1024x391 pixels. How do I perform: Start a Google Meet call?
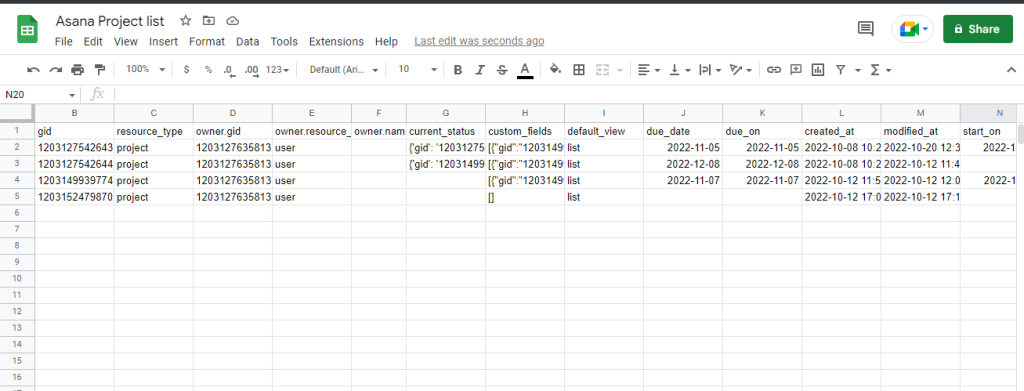point(912,29)
